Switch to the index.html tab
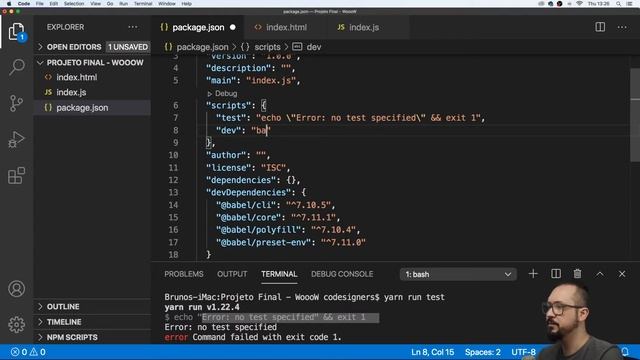 pos(286,27)
